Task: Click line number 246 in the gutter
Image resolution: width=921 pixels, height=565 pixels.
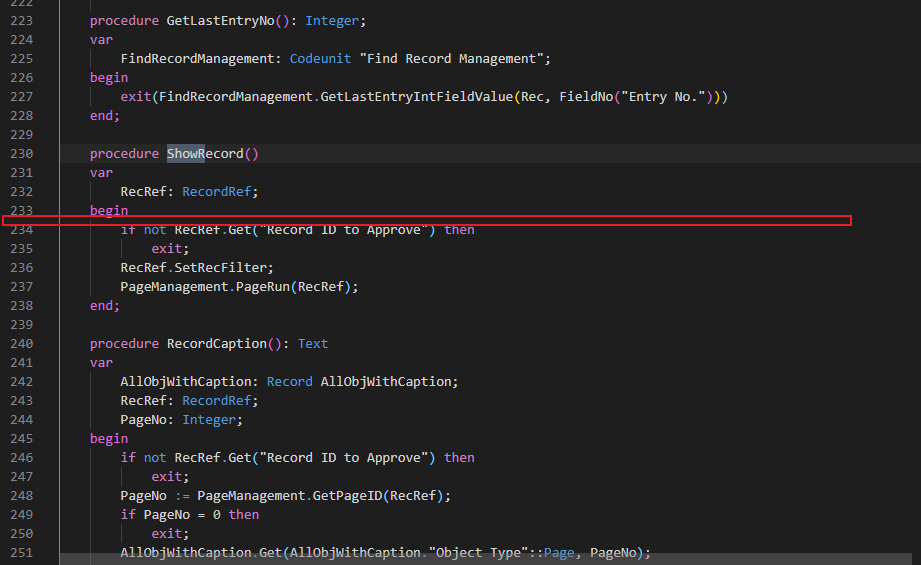Action: point(22,458)
